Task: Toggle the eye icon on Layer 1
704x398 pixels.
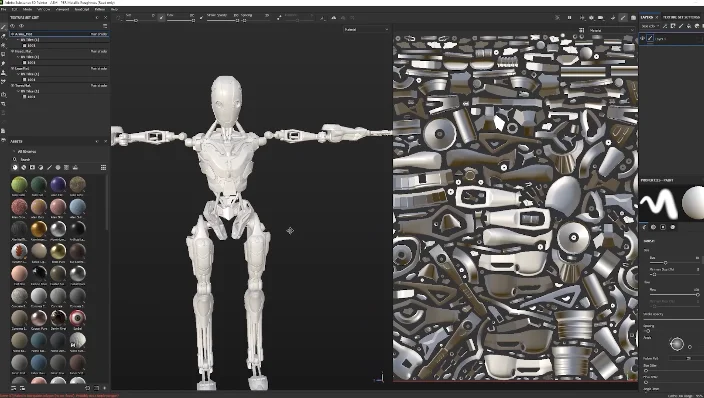Action: 642,39
